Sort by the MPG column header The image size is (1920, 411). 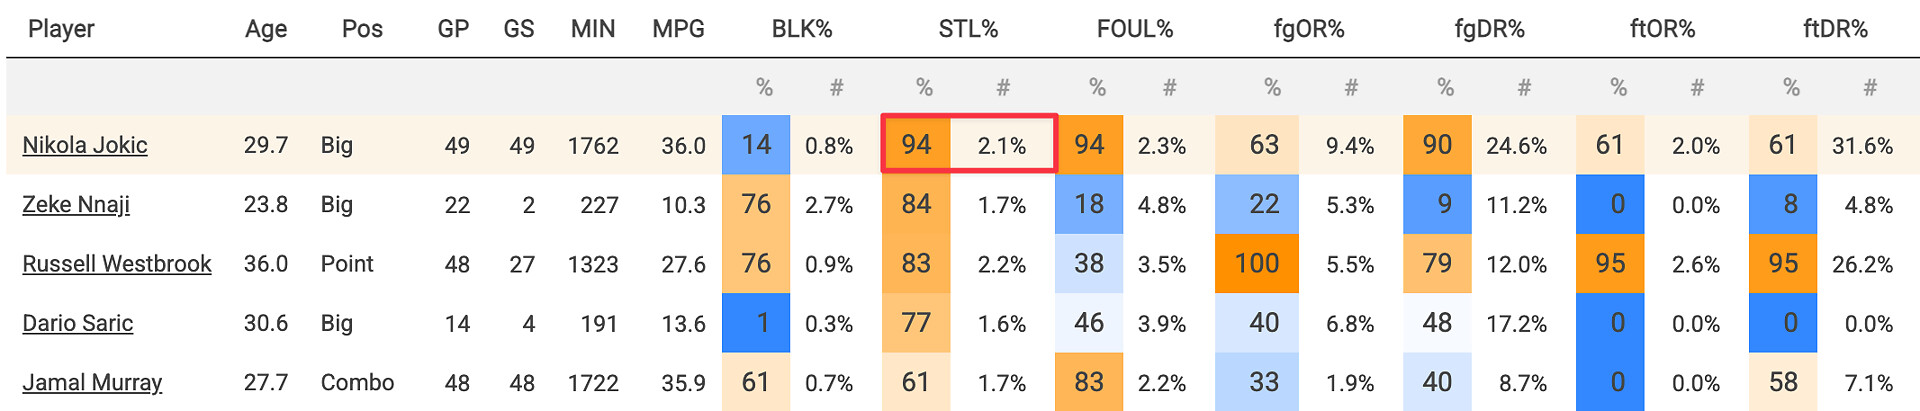click(678, 29)
